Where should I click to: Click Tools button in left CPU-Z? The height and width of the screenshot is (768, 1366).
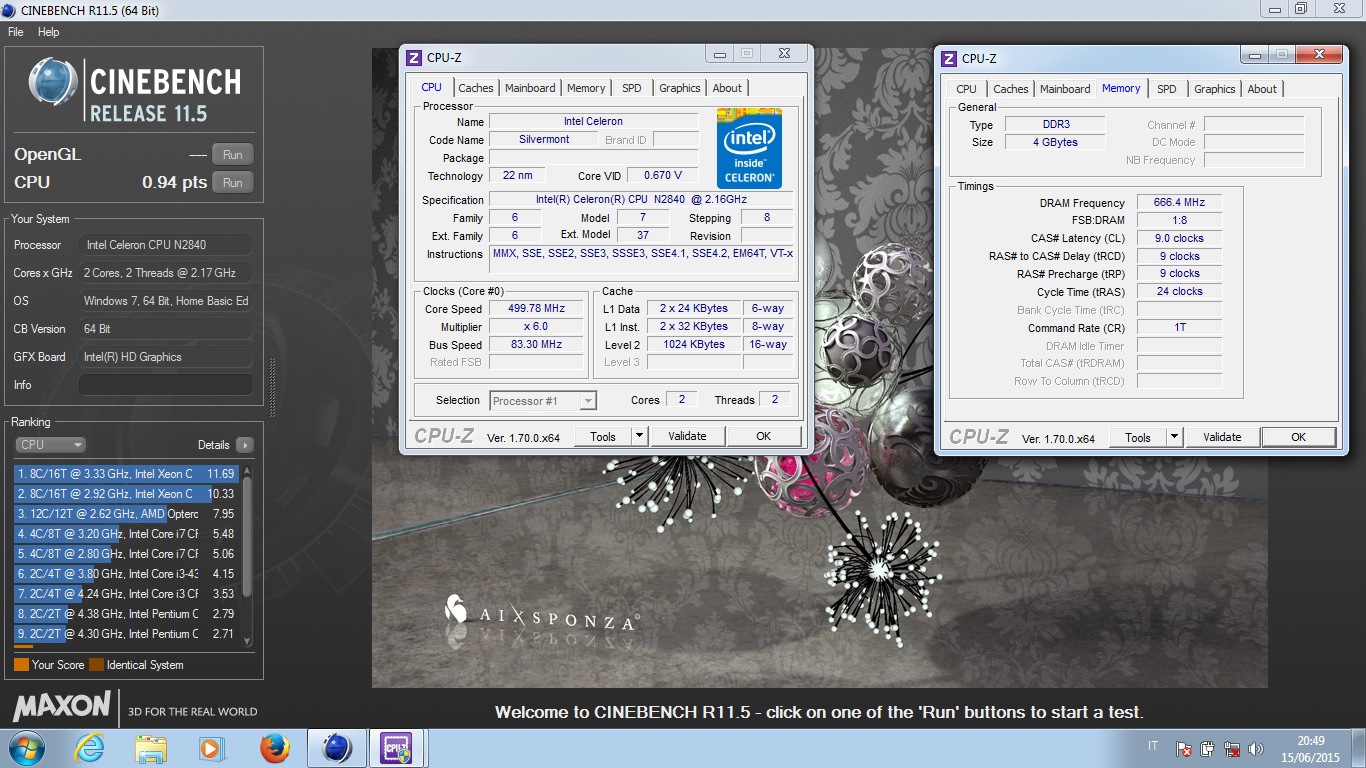tap(603, 436)
